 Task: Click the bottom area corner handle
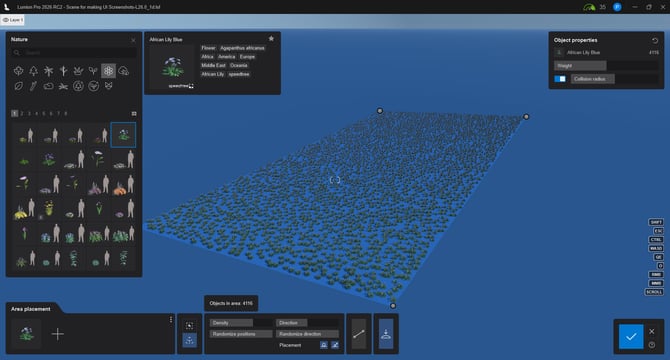393,306
